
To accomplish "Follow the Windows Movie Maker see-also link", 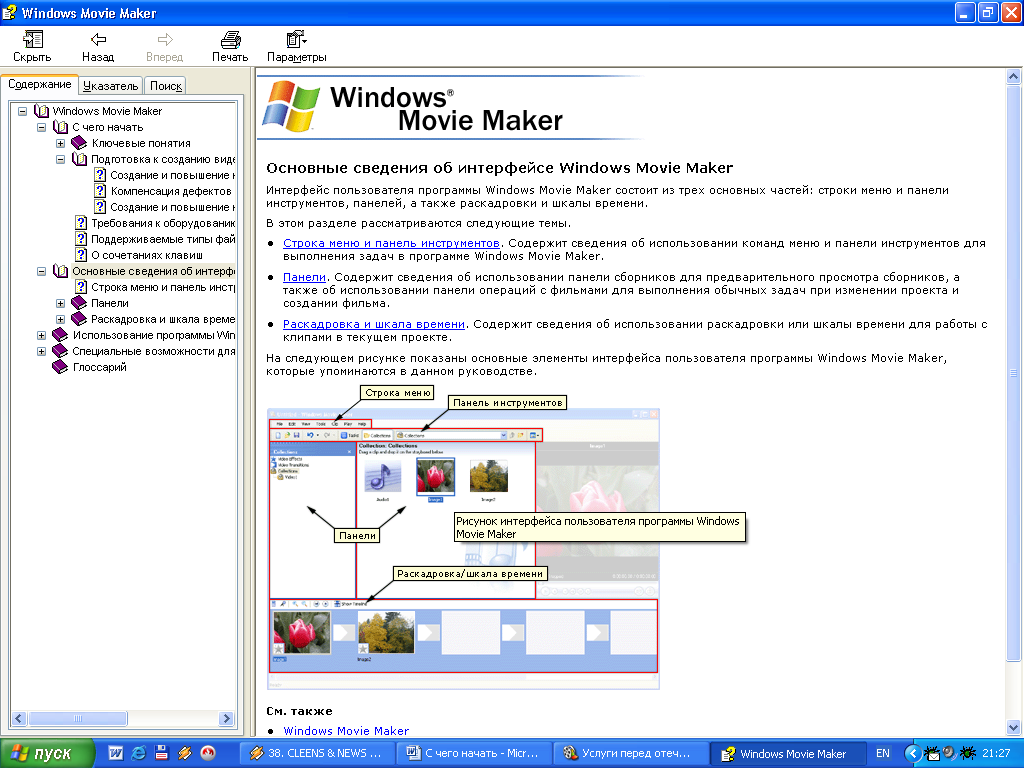I will point(346,731).
